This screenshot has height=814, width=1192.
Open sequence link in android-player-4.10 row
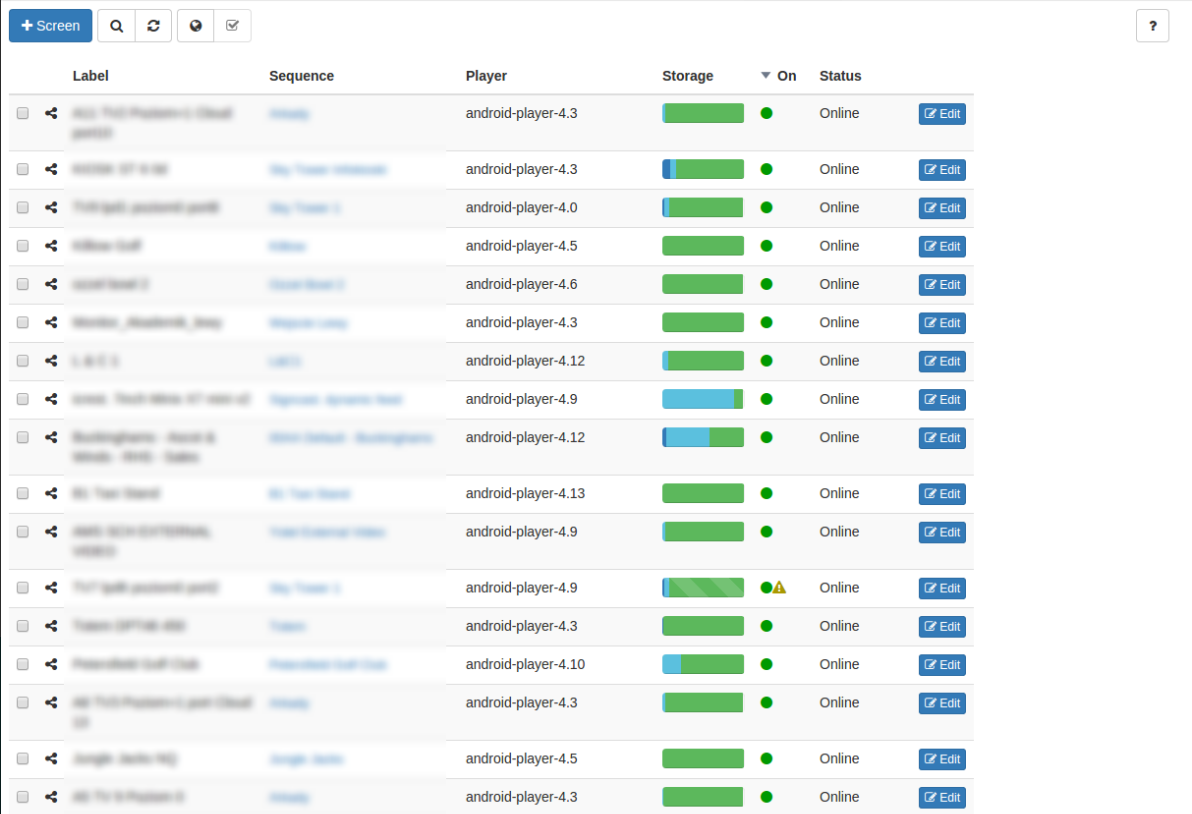coord(328,665)
